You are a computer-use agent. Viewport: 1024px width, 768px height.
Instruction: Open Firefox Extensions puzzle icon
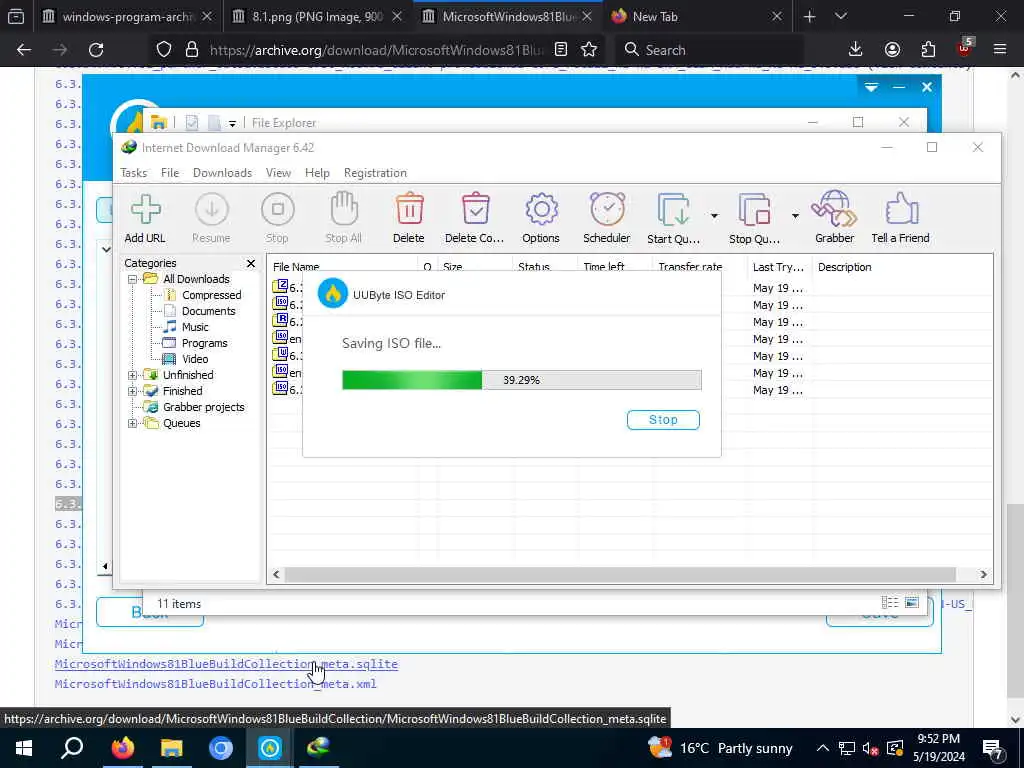(928, 50)
